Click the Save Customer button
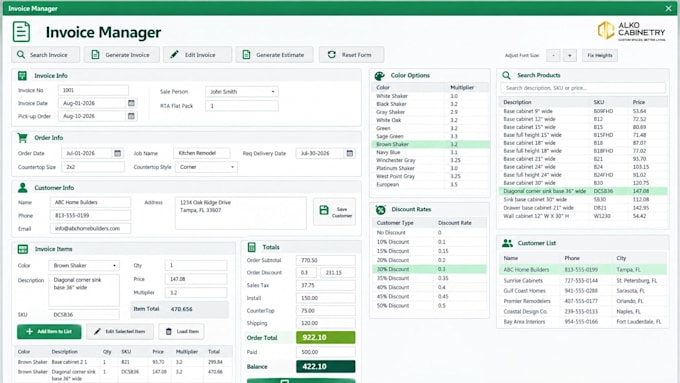 coord(334,212)
